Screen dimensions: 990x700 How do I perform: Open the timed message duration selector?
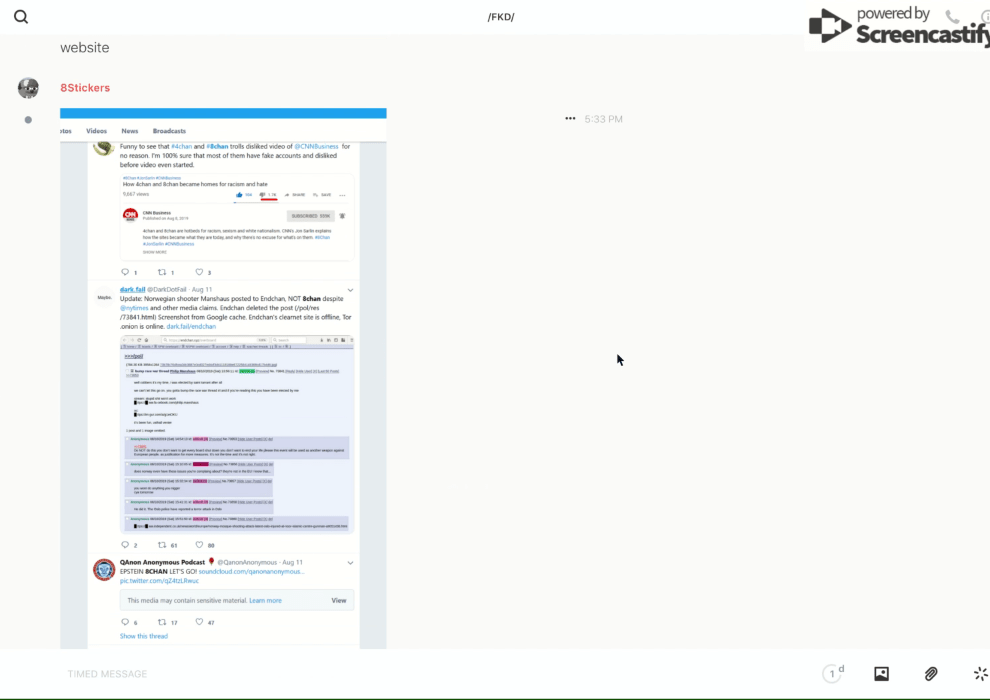[832, 674]
